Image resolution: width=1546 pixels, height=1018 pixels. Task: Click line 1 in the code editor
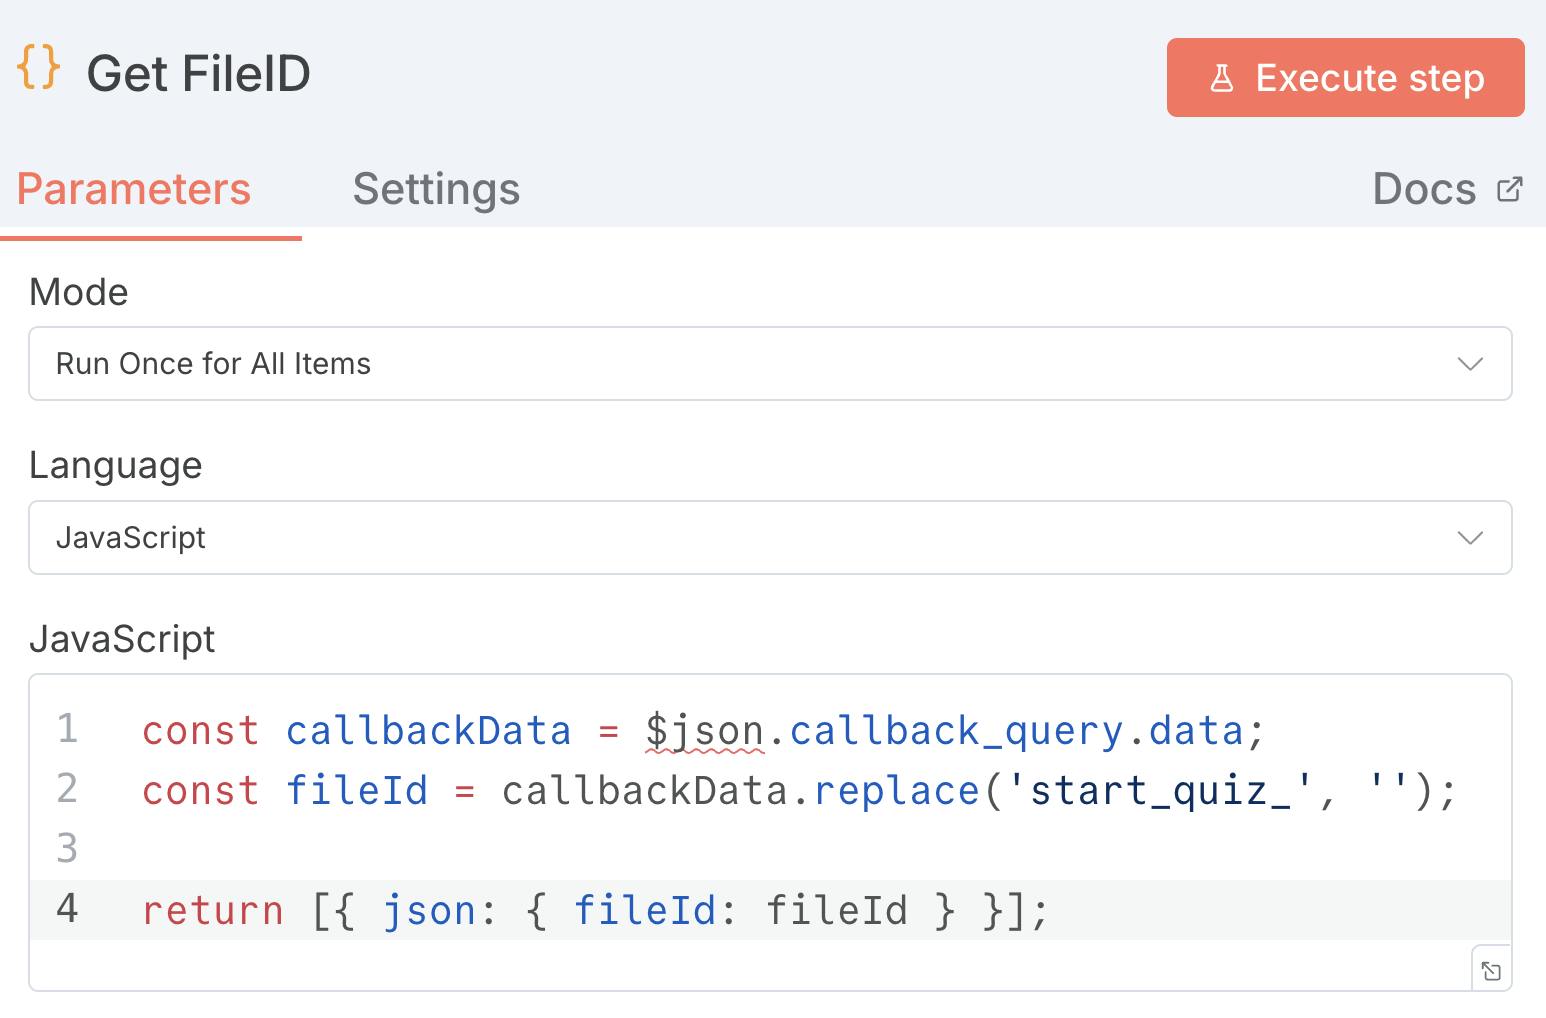click(x=700, y=731)
